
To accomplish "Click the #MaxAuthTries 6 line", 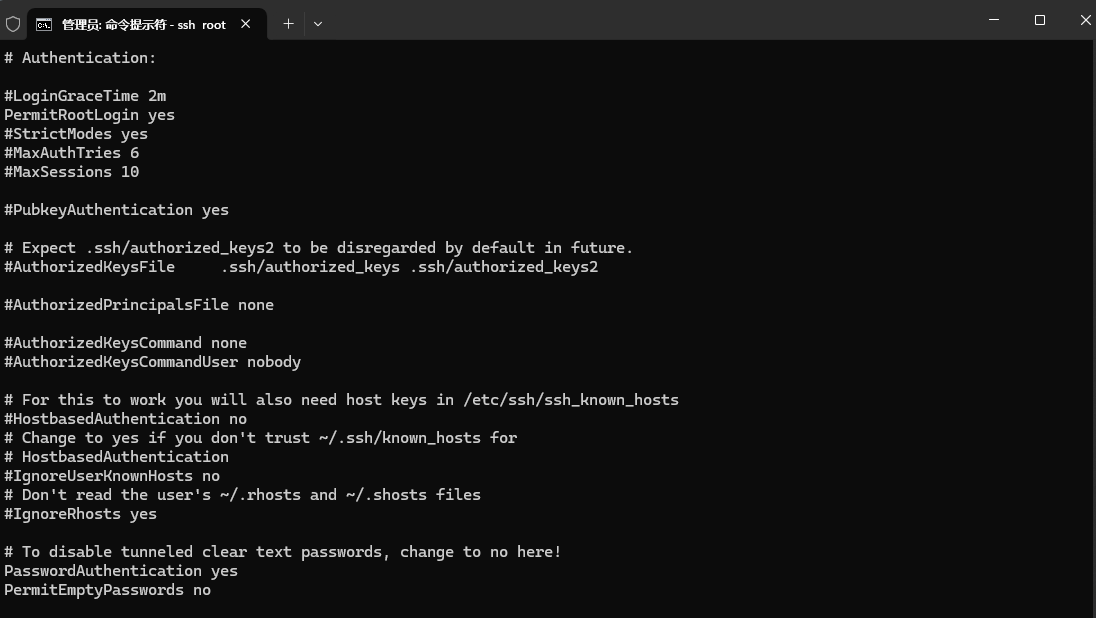I will (x=71, y=153).
